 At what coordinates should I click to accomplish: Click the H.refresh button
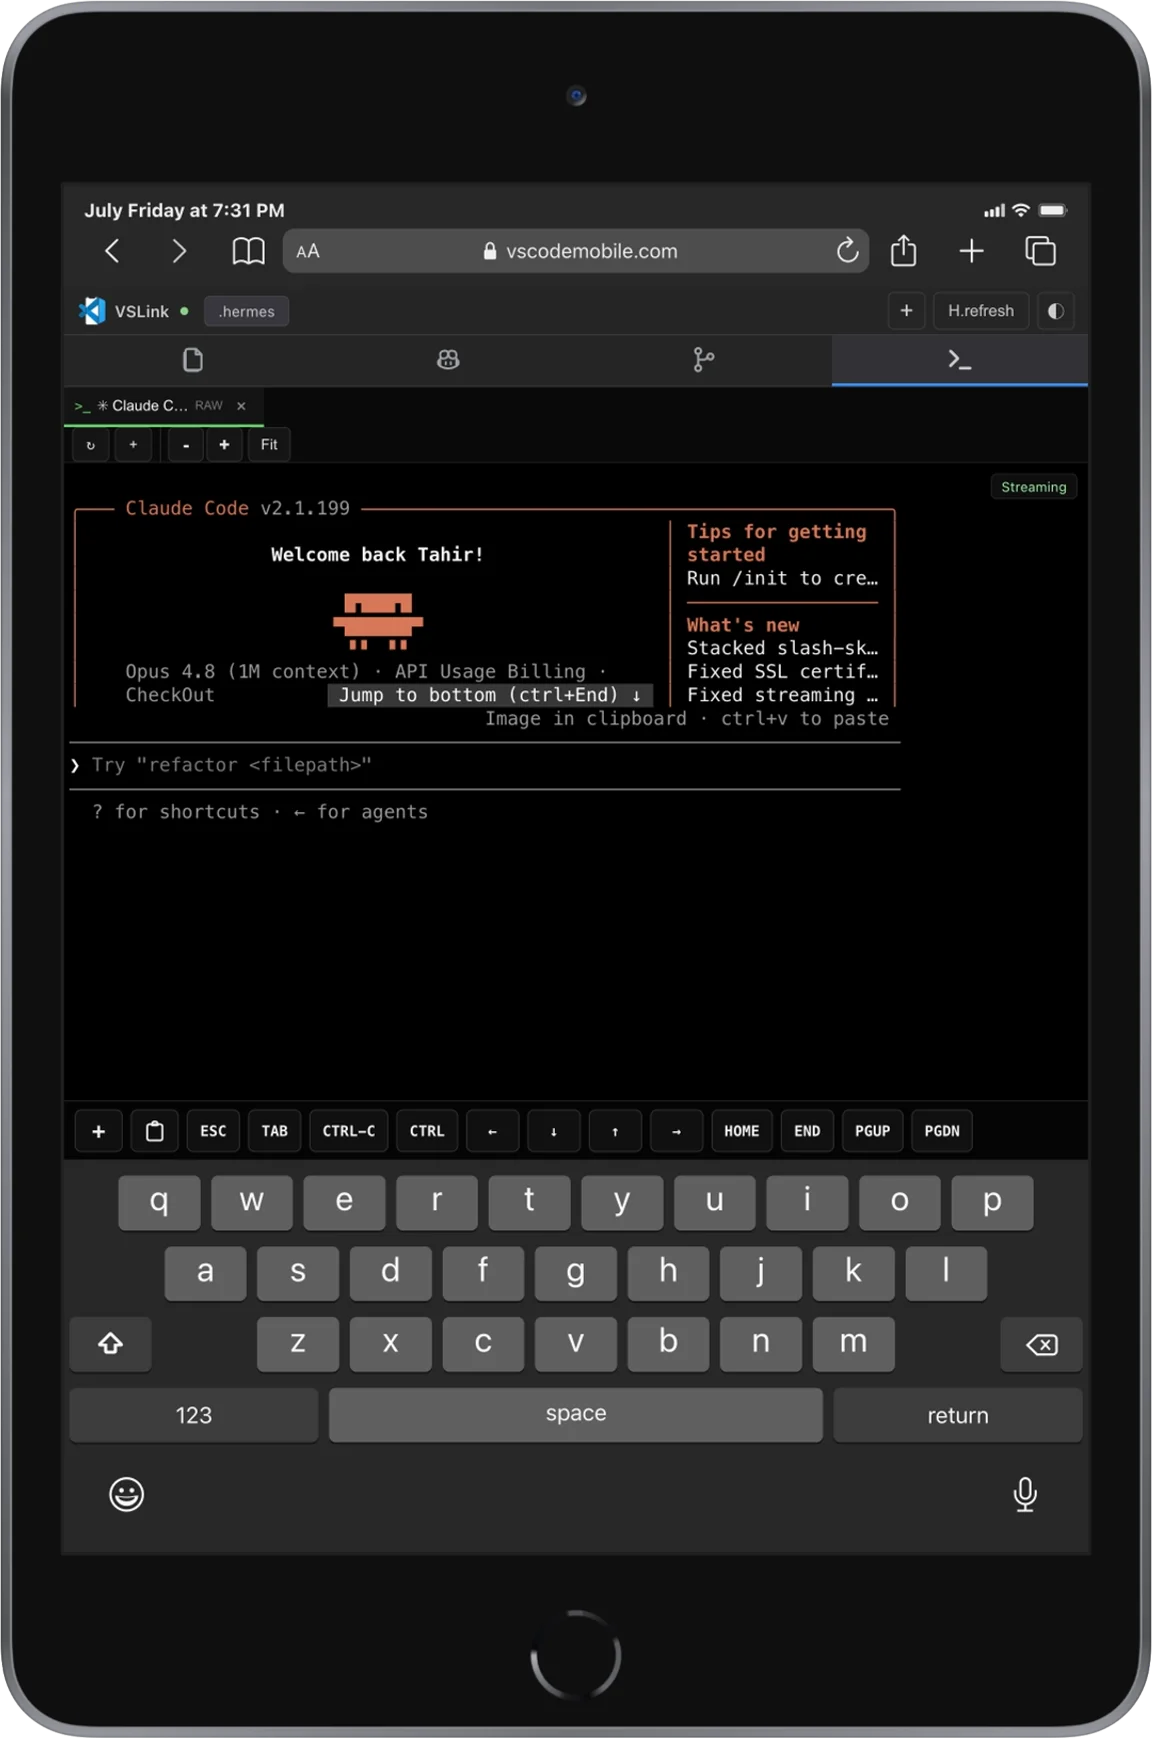(980, 311)
